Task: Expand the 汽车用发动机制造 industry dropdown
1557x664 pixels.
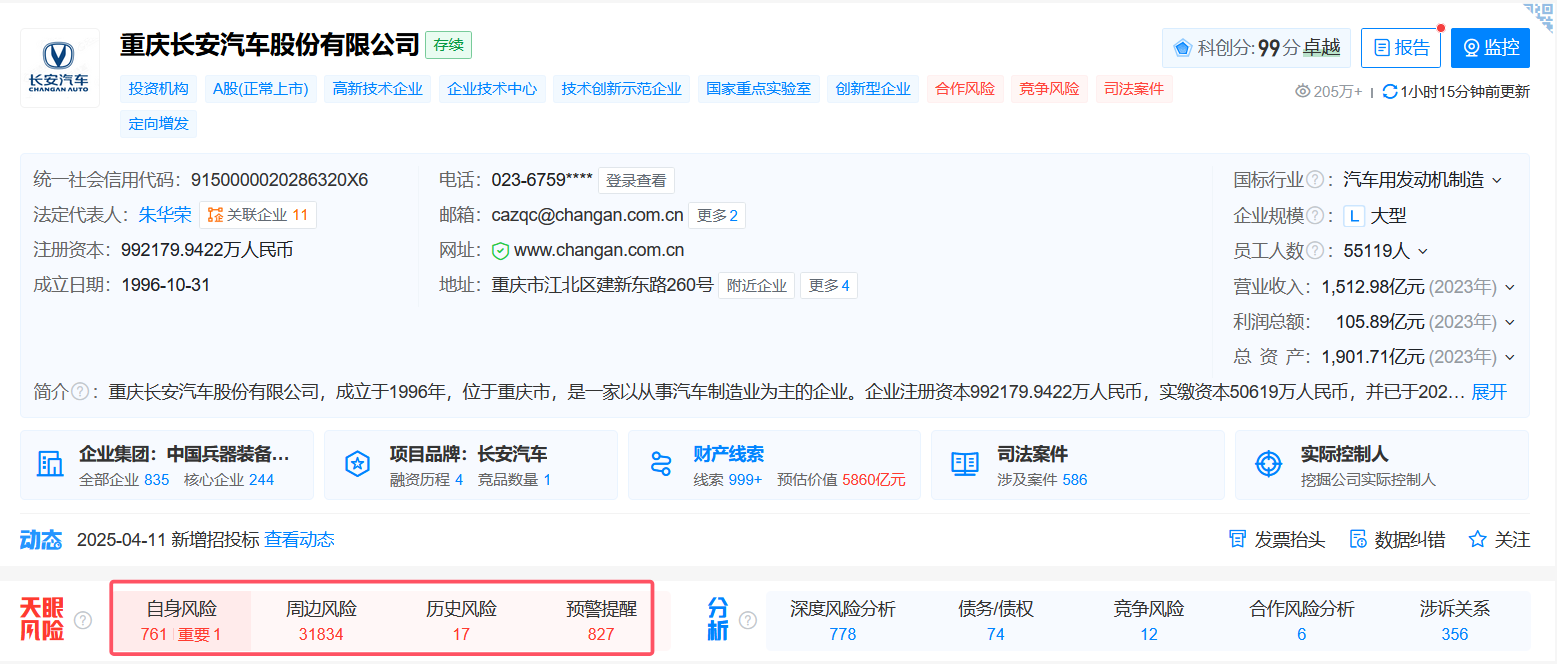Action: pos(1497,181)
